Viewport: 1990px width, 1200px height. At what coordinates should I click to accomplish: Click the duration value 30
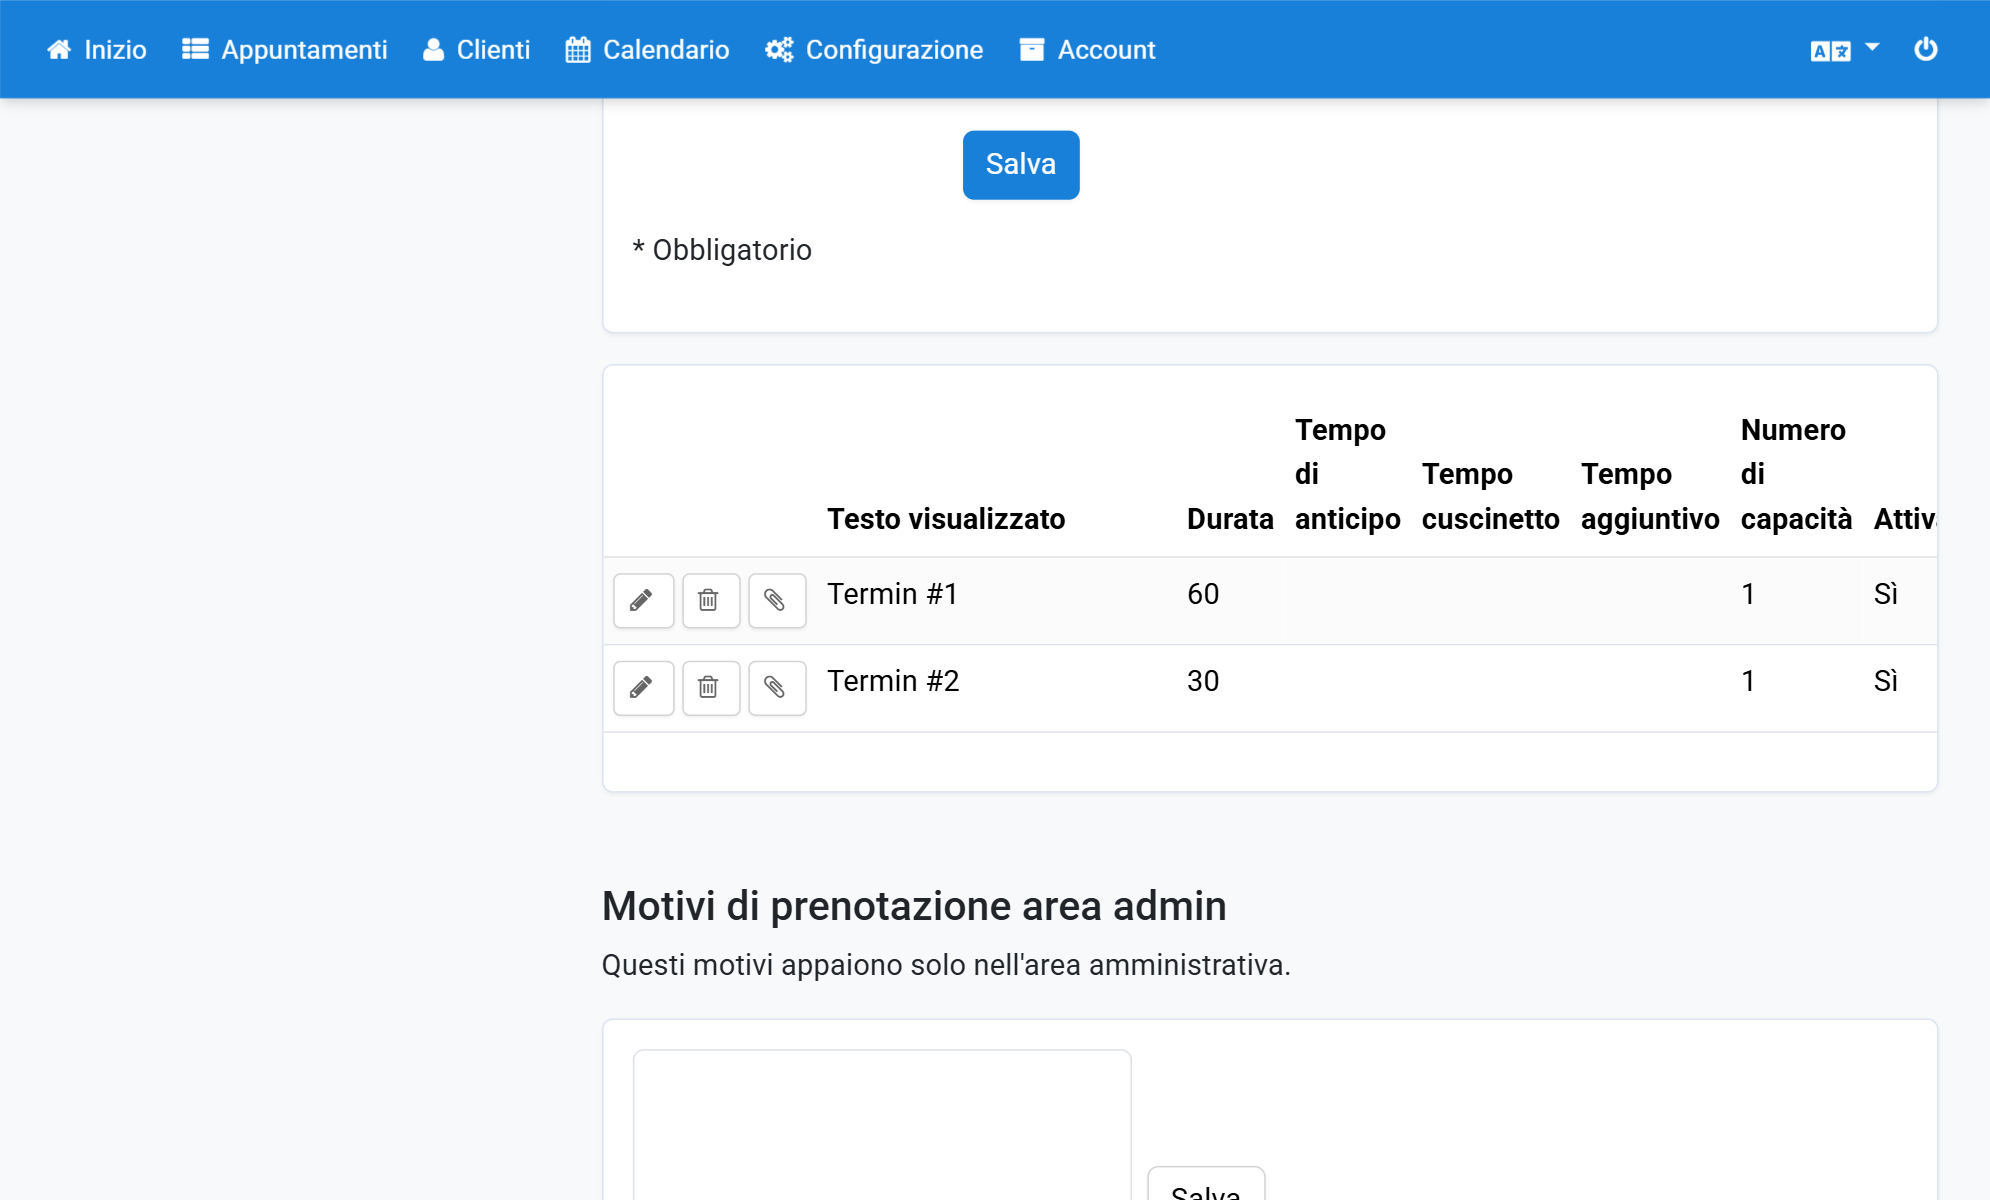coord(1203,681)
